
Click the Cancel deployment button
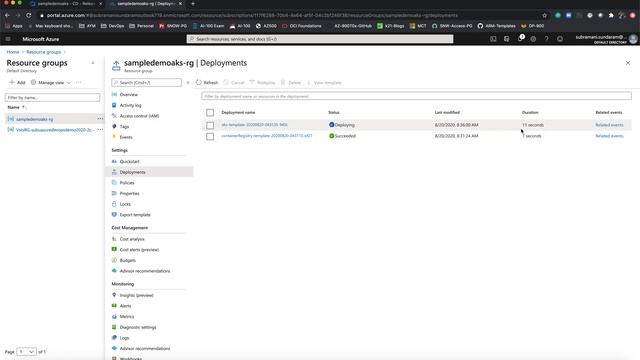coord(233,82)
